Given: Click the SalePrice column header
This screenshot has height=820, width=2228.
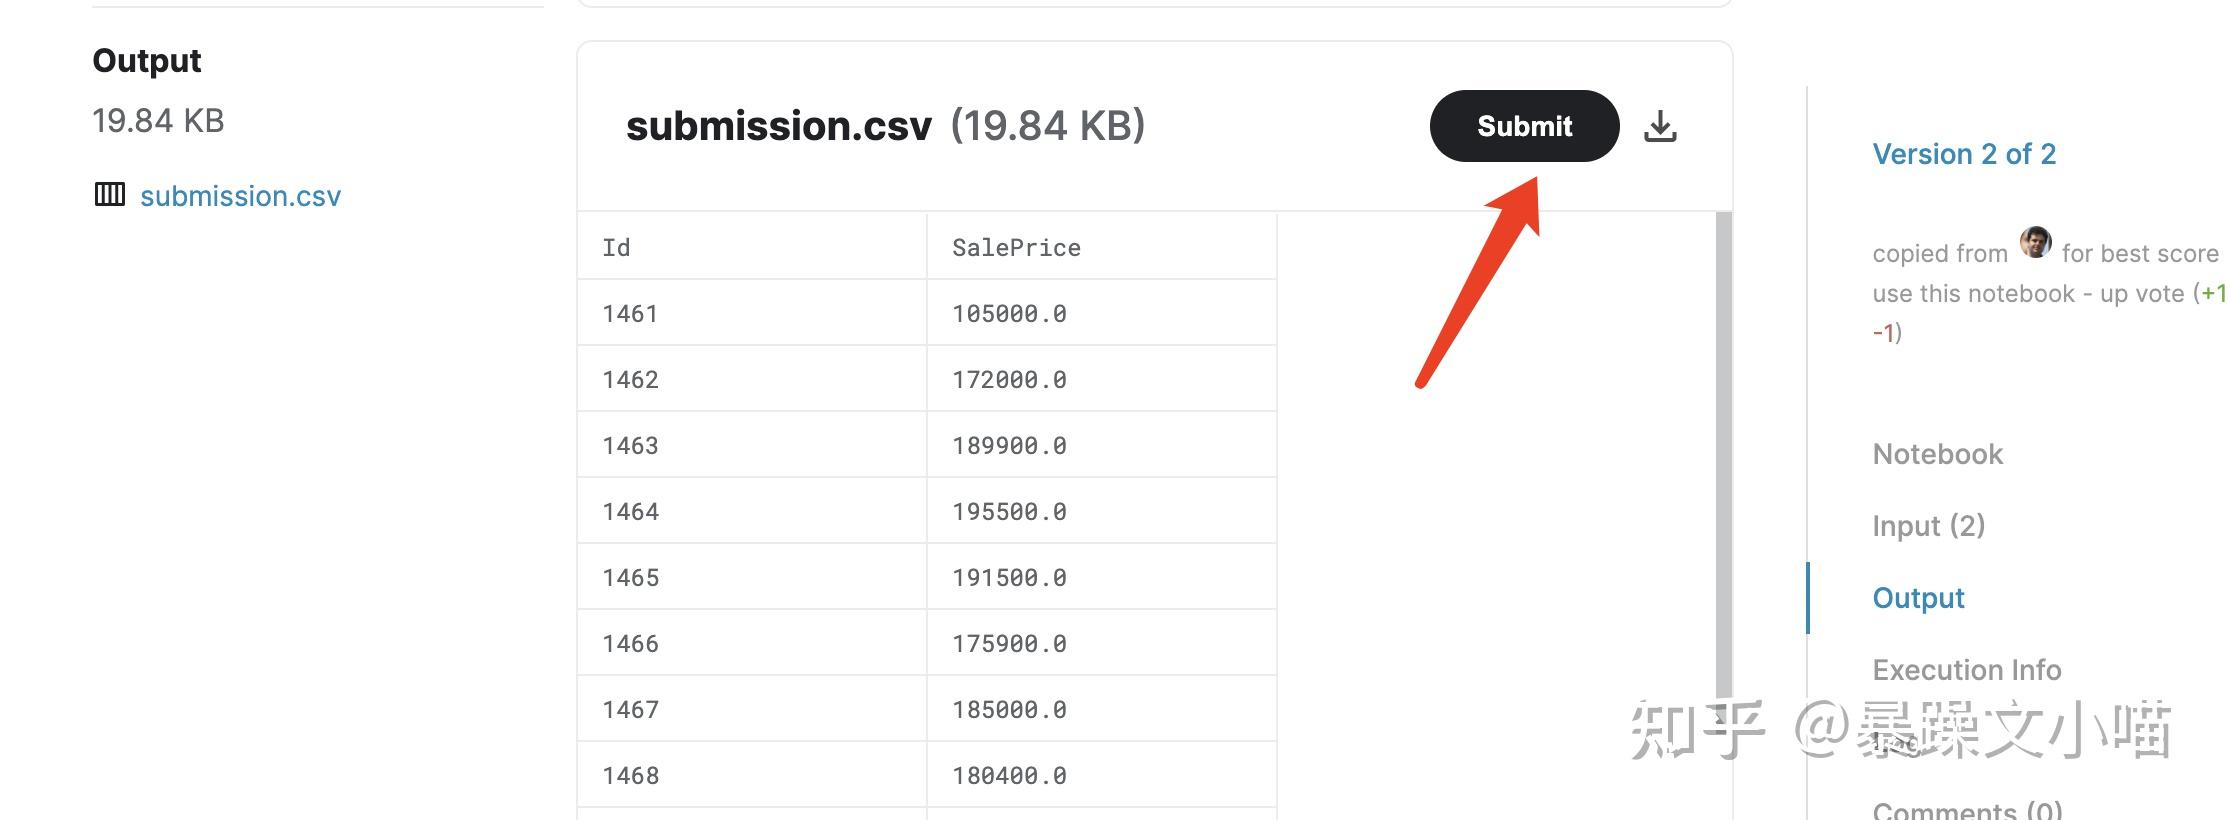Looking at the screenshot, I should [x=1102, y=247].
